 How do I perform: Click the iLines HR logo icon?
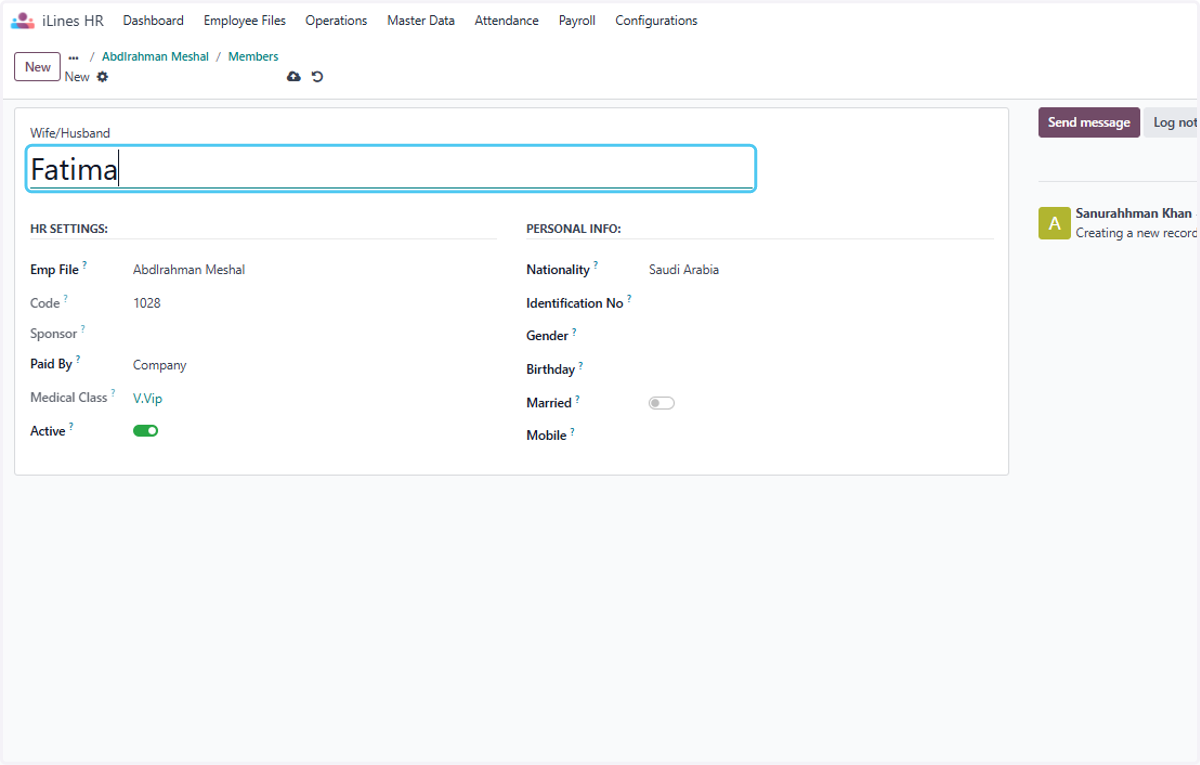coord(22,20)
